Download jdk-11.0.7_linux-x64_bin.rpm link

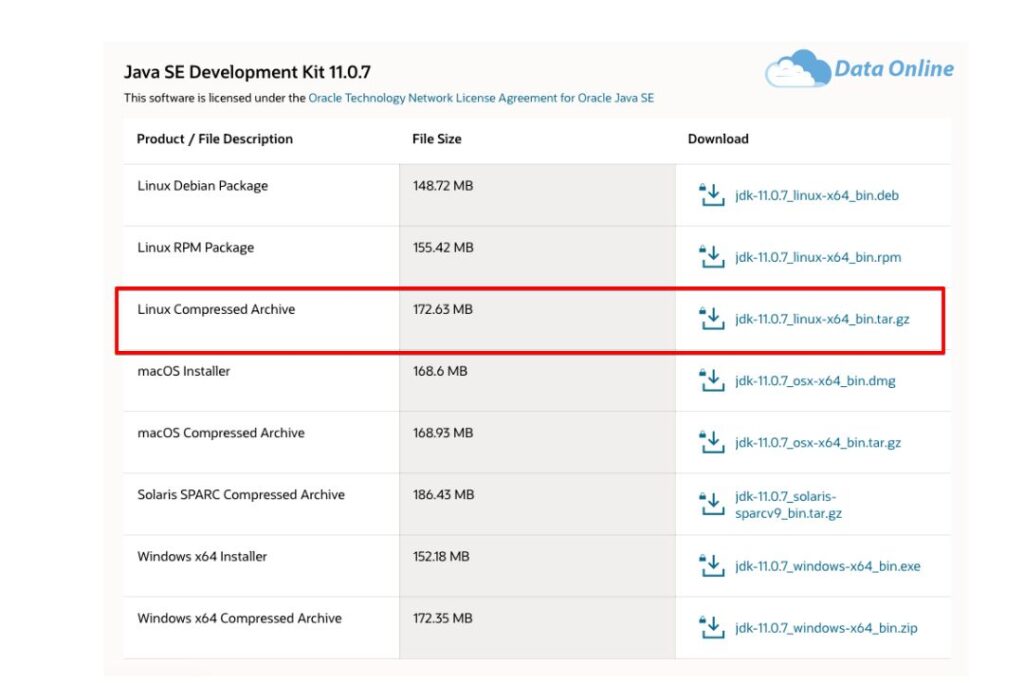click(x=818, y=257)
